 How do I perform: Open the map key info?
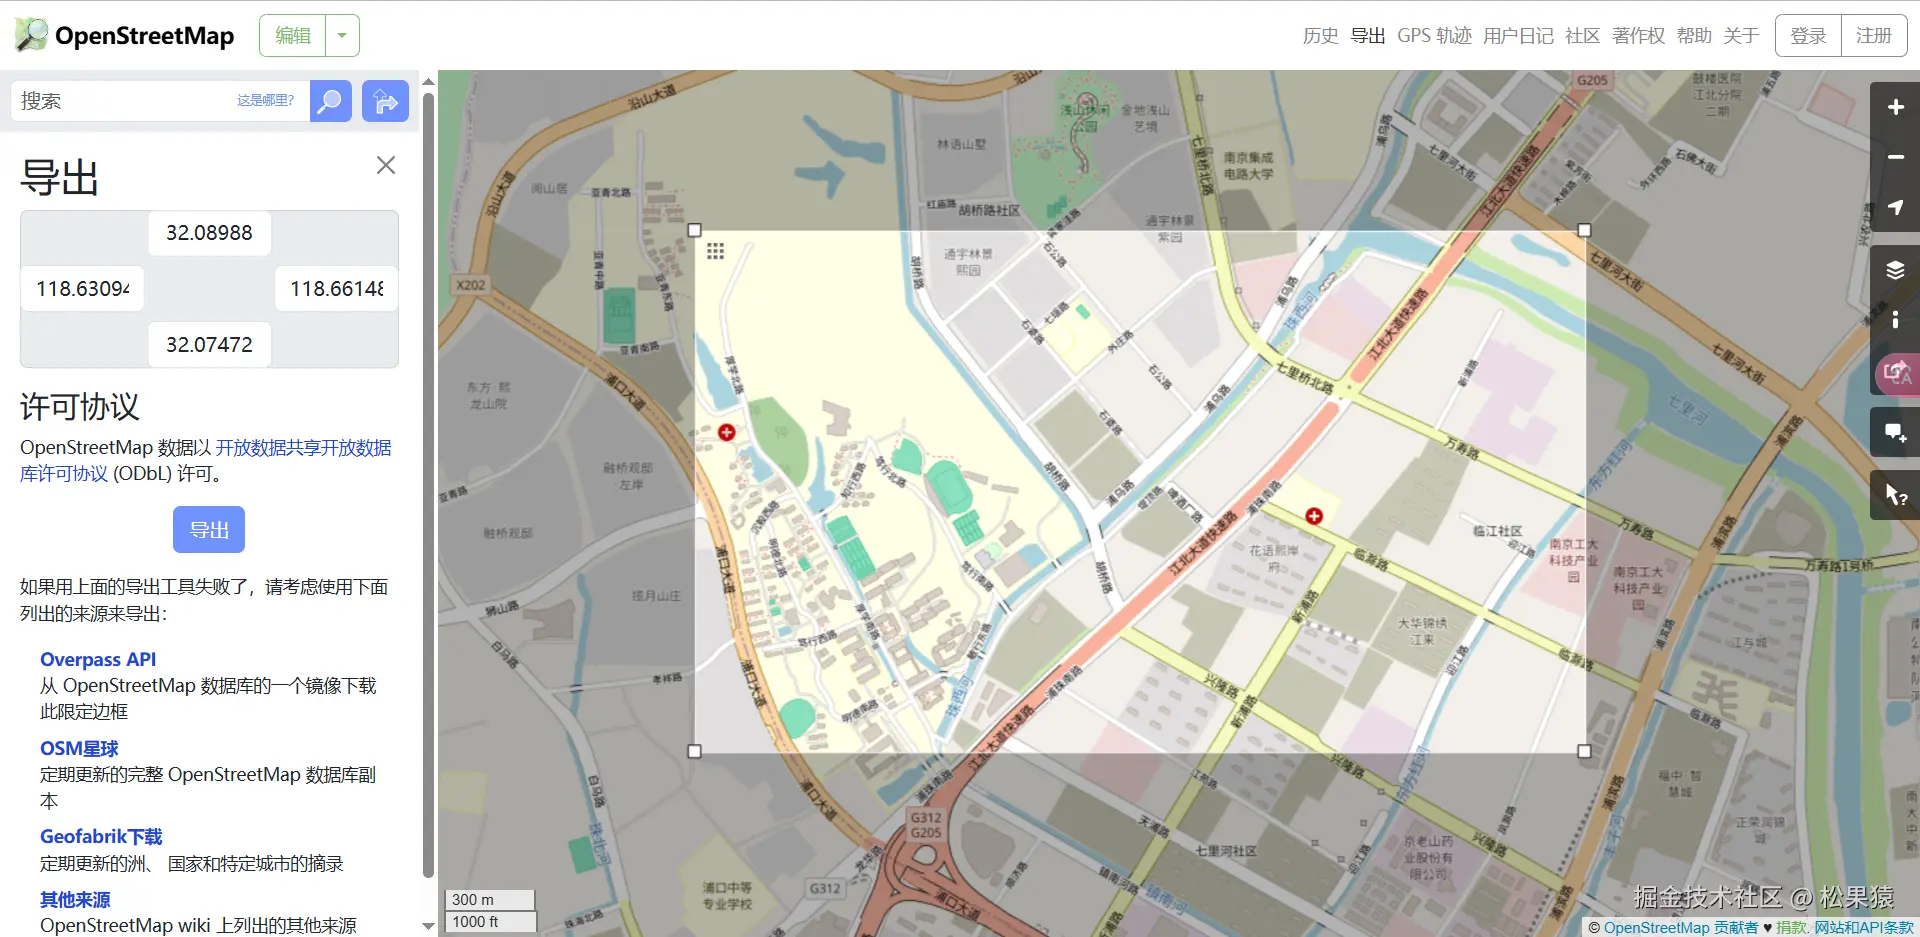point(1895,320)
